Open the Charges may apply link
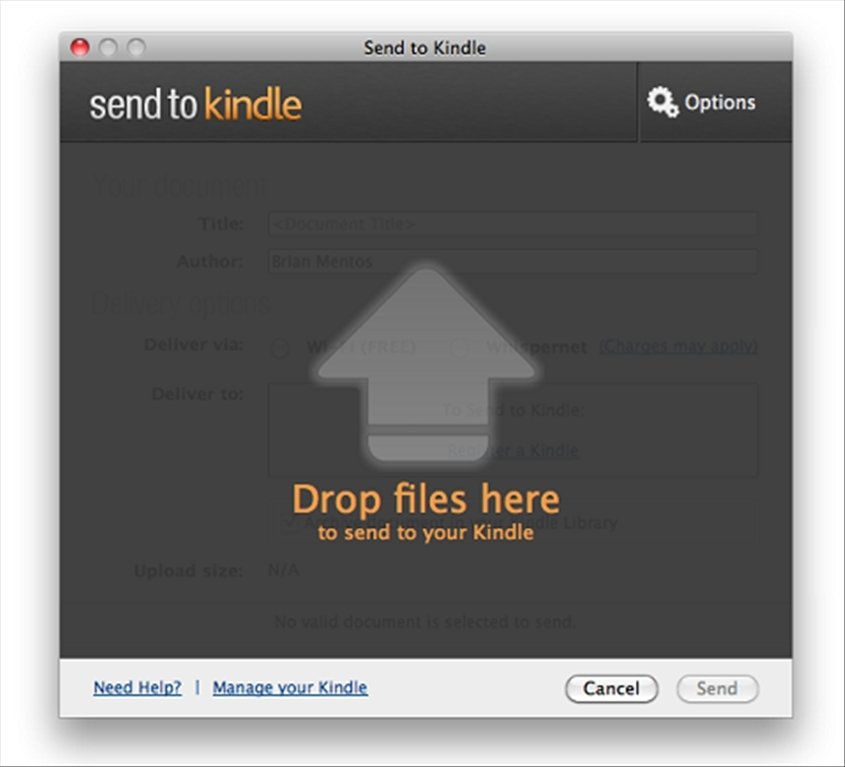Screen dimensions: 845x767 click(678, 346)
